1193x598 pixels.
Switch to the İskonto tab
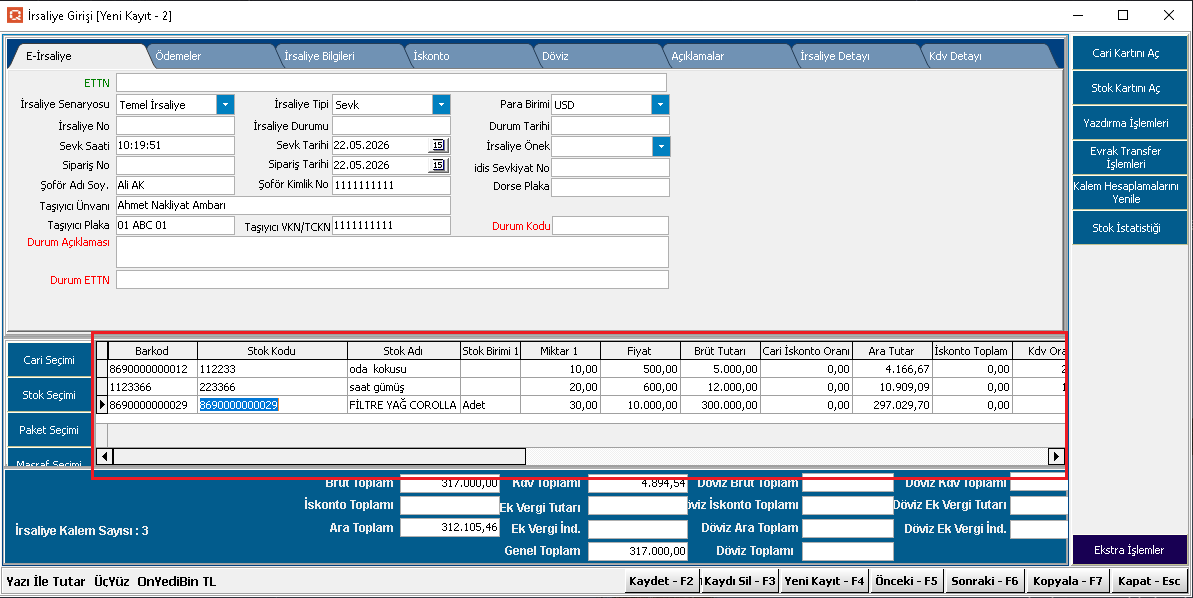coord(431,56)
